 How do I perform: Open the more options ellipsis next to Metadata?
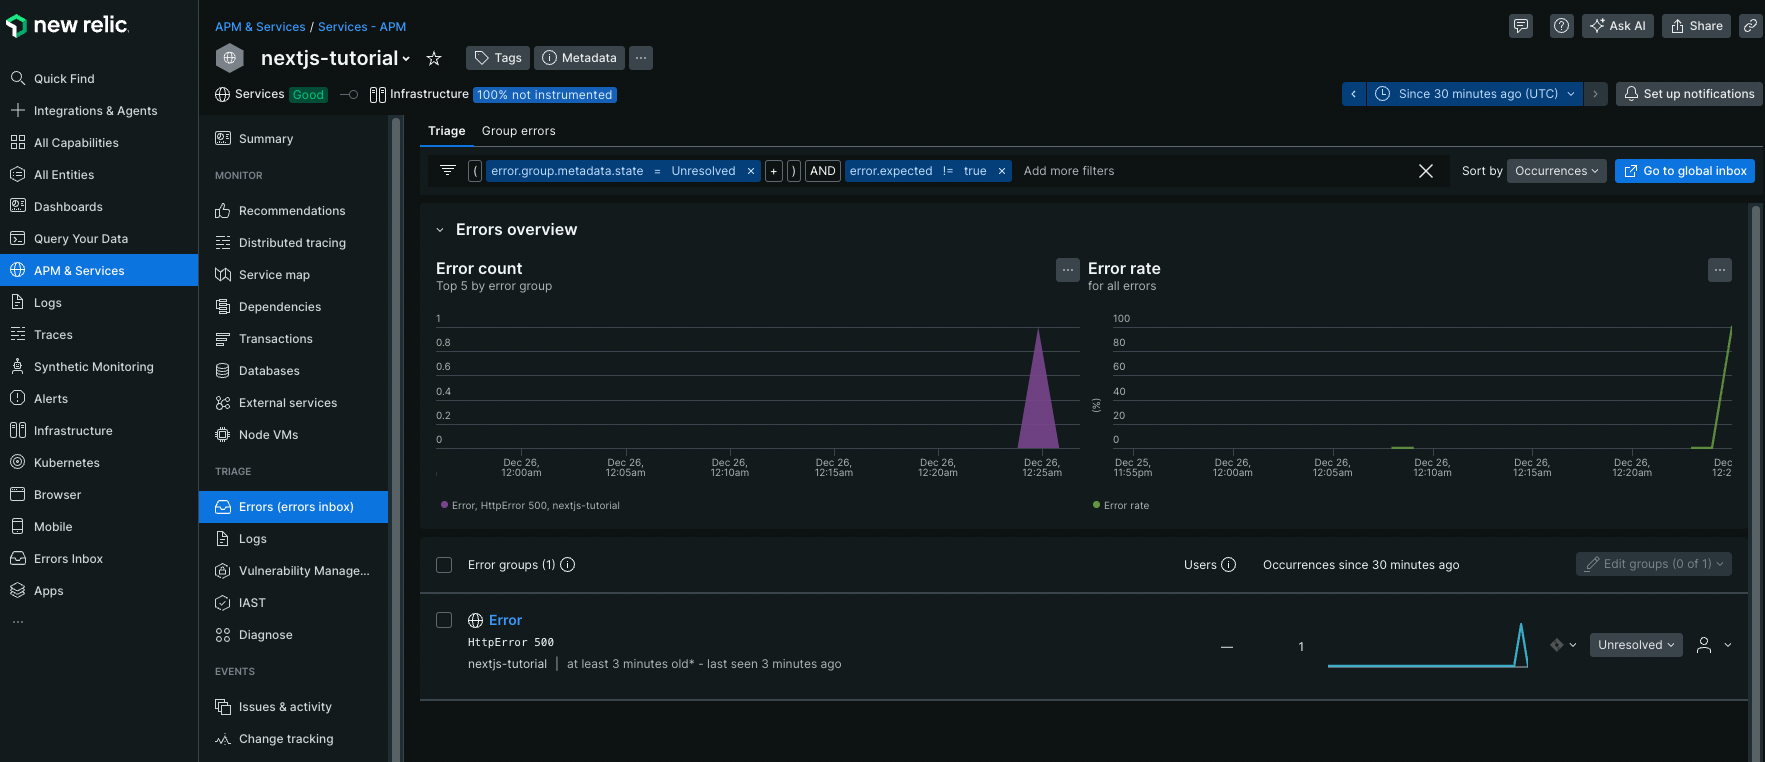tap(641, 58)
